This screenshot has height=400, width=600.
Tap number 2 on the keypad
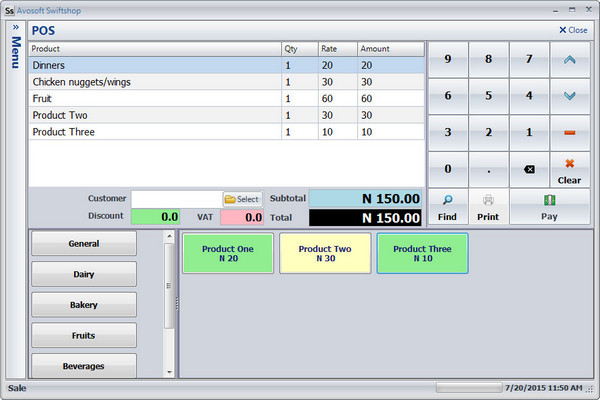(488, 133)
